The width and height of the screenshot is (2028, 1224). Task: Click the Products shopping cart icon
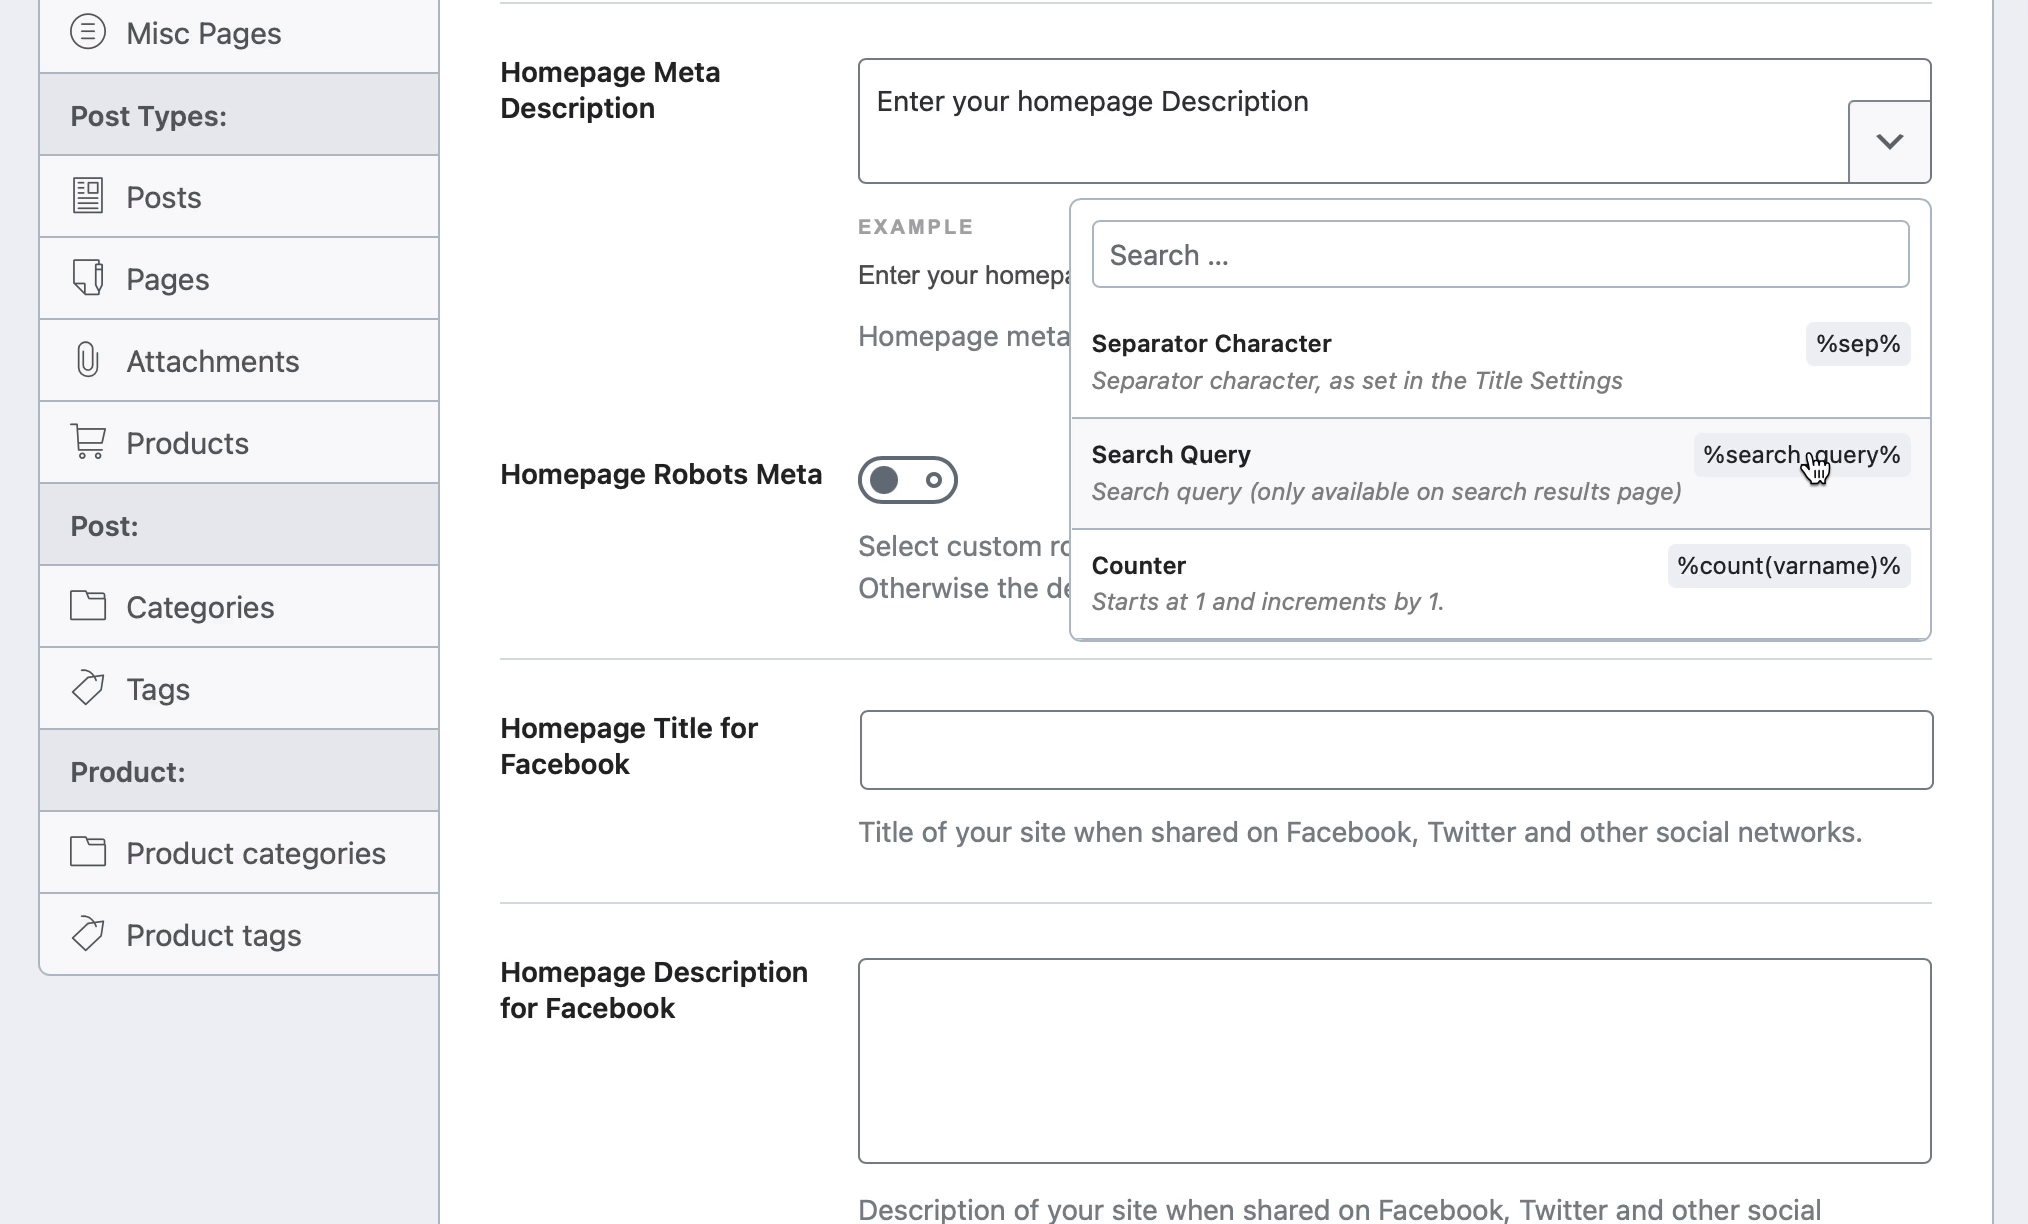click(88, 442)
